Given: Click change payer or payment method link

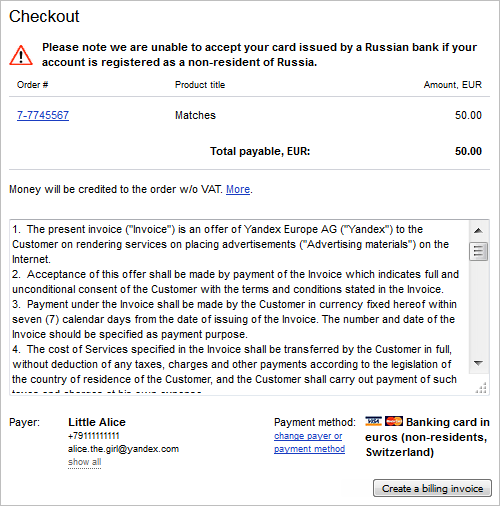Looking at the screenshot, I should [309, 442].
